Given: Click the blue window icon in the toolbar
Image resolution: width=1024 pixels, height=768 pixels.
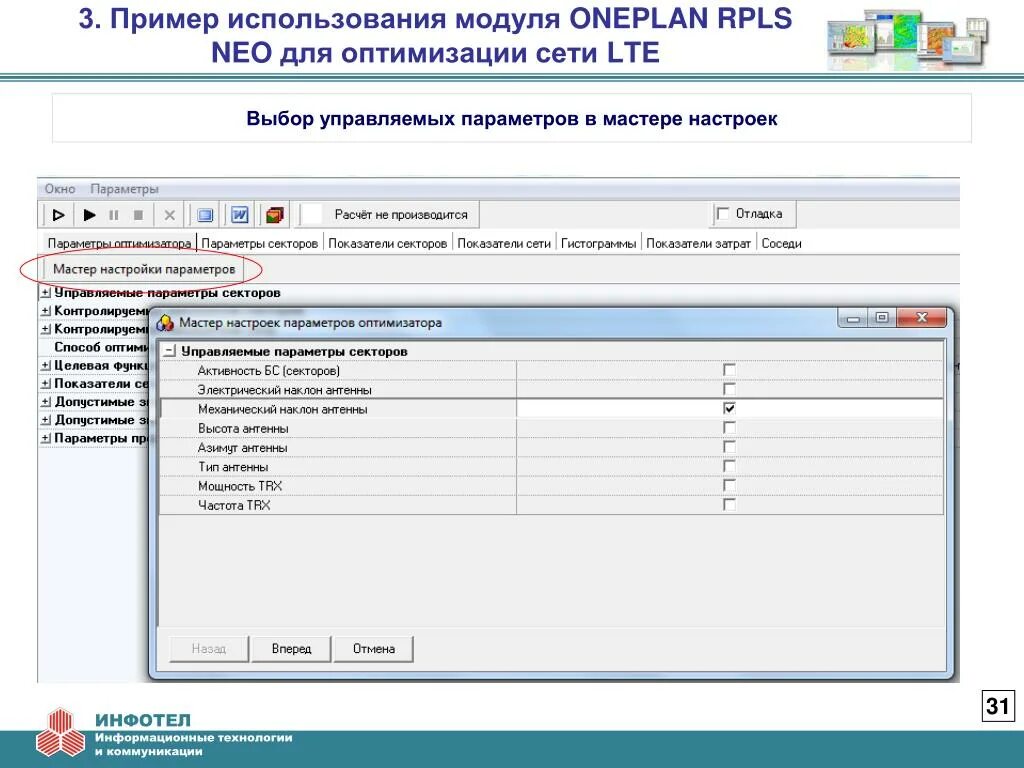Looking at the screenshot, I should tap(205, 214).
